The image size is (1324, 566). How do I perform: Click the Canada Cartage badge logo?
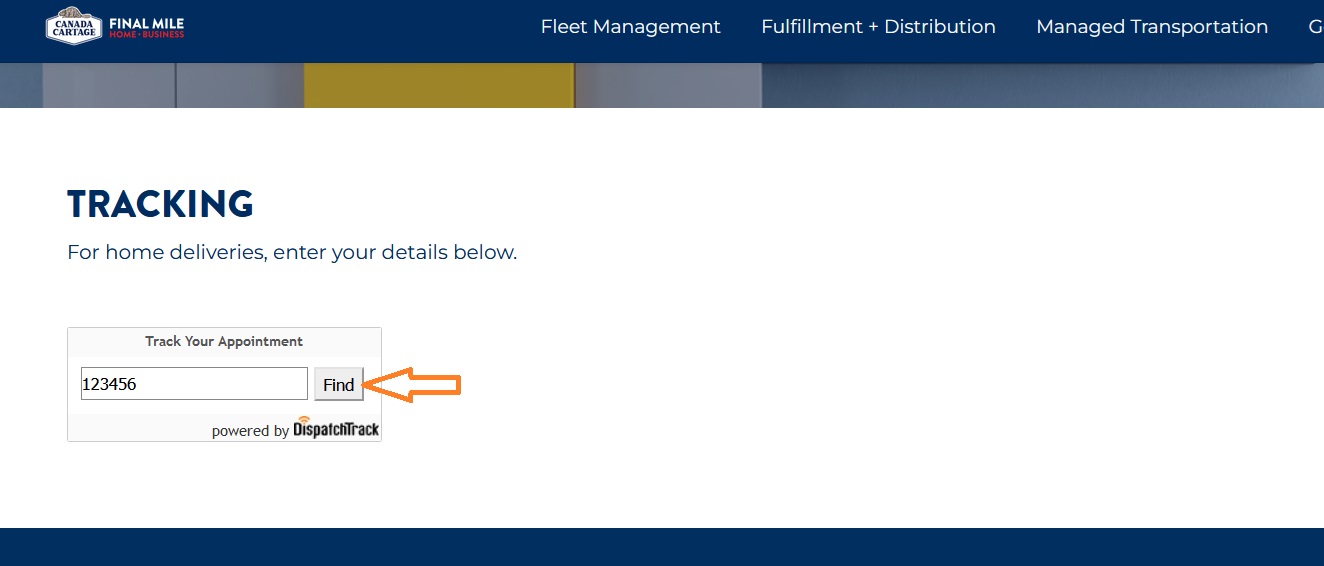coord(74,27)
